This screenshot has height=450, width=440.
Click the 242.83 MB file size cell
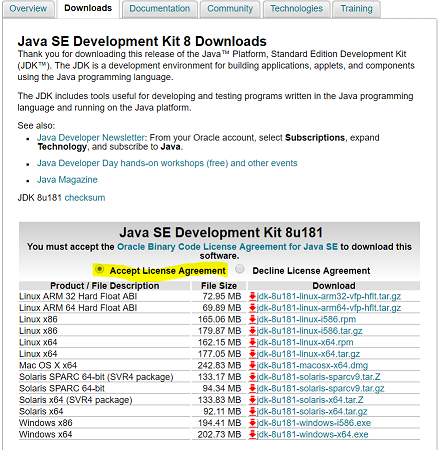click(219, 365)
